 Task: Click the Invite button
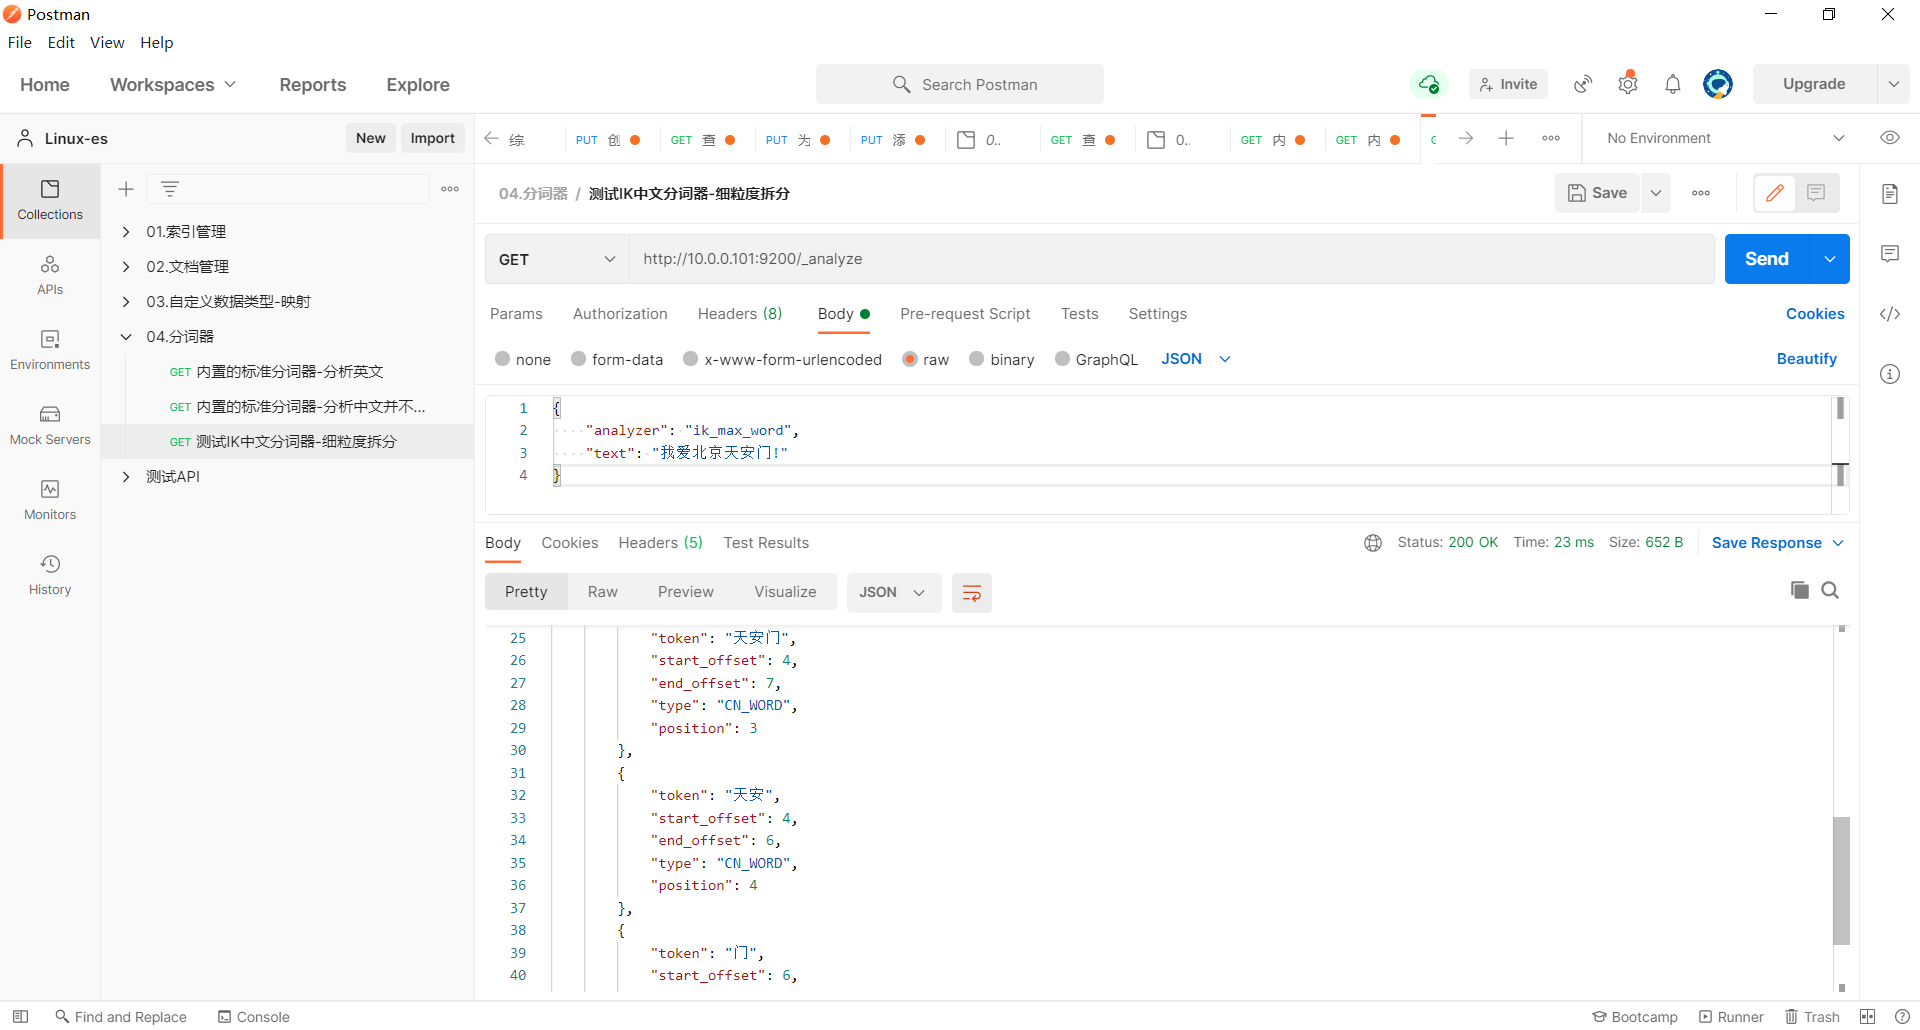(1508, 84)
